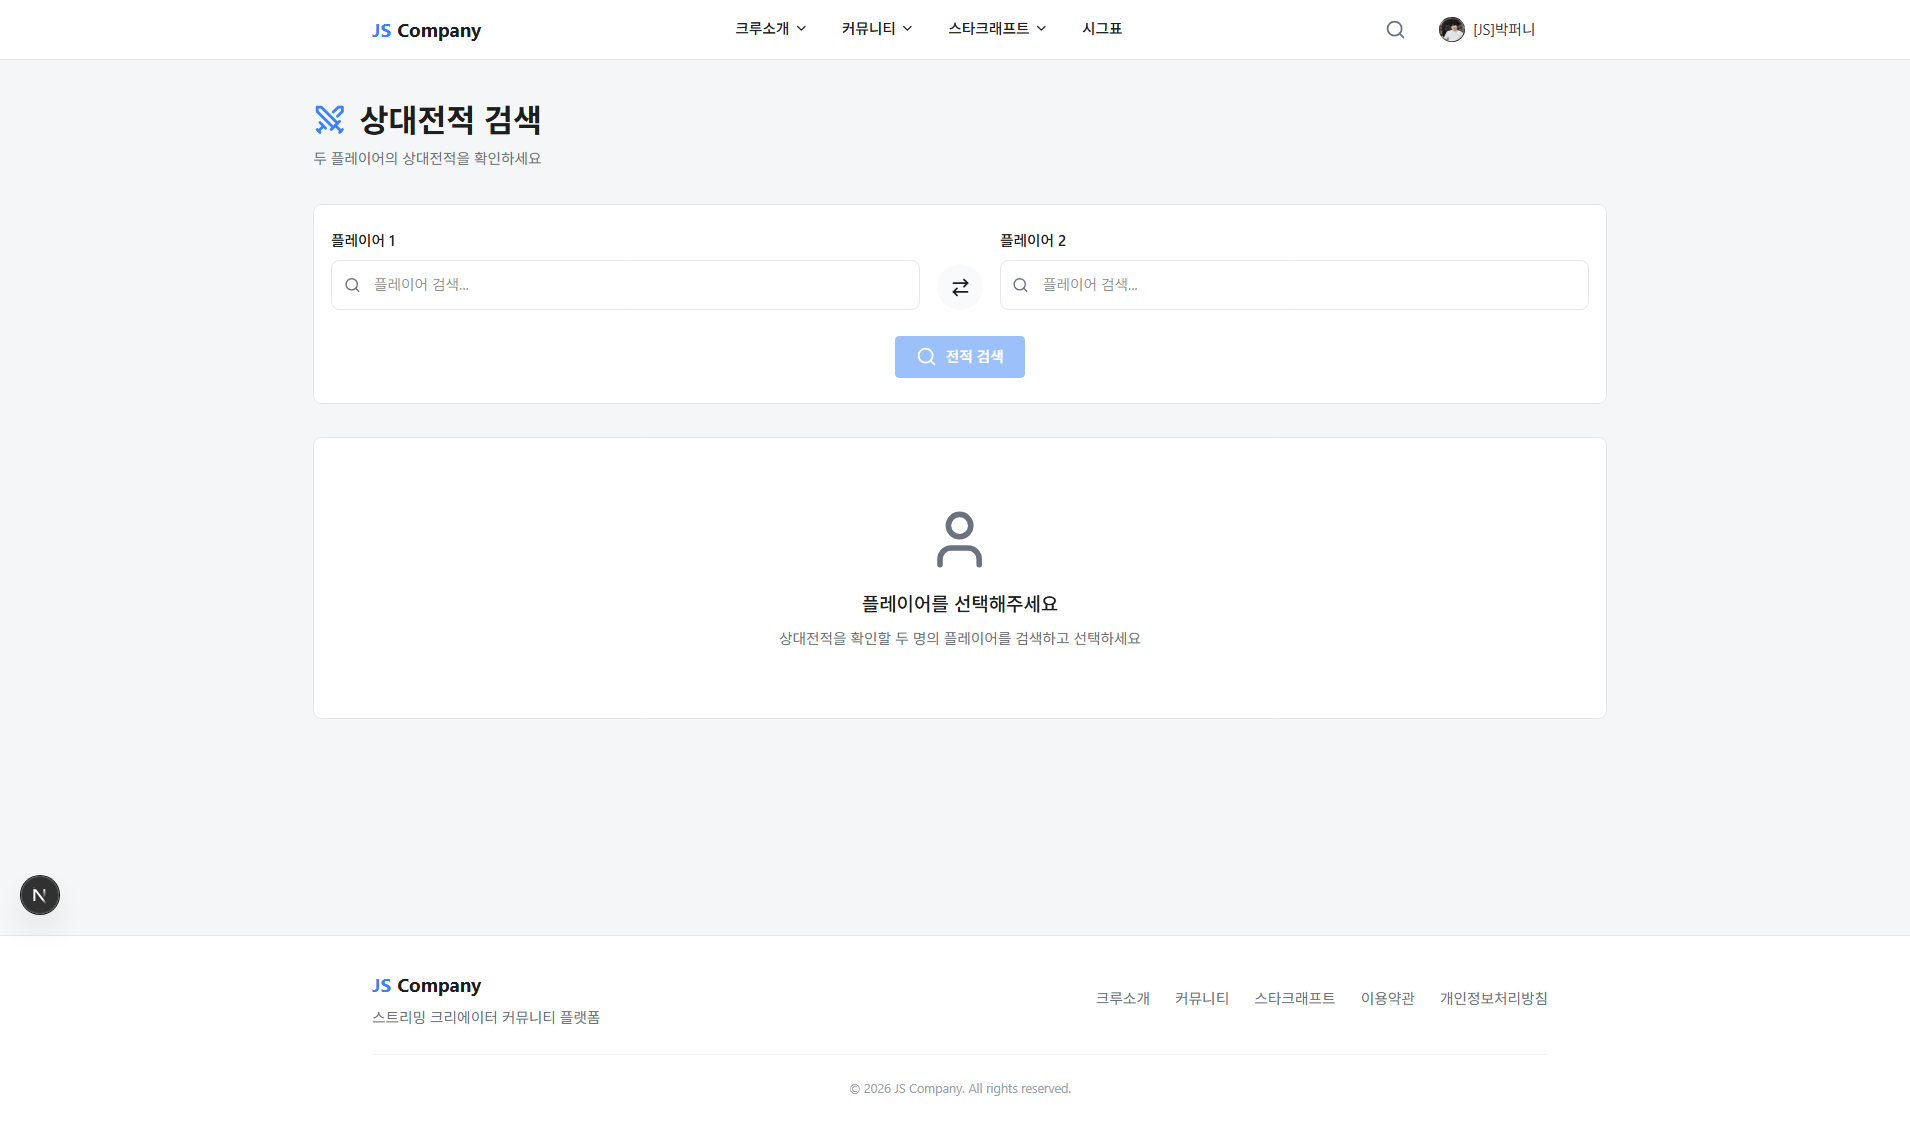Open the 시그표 menu item
The height and width of the screenshot is (1130, 1910).
click(x=1102, y=29)
